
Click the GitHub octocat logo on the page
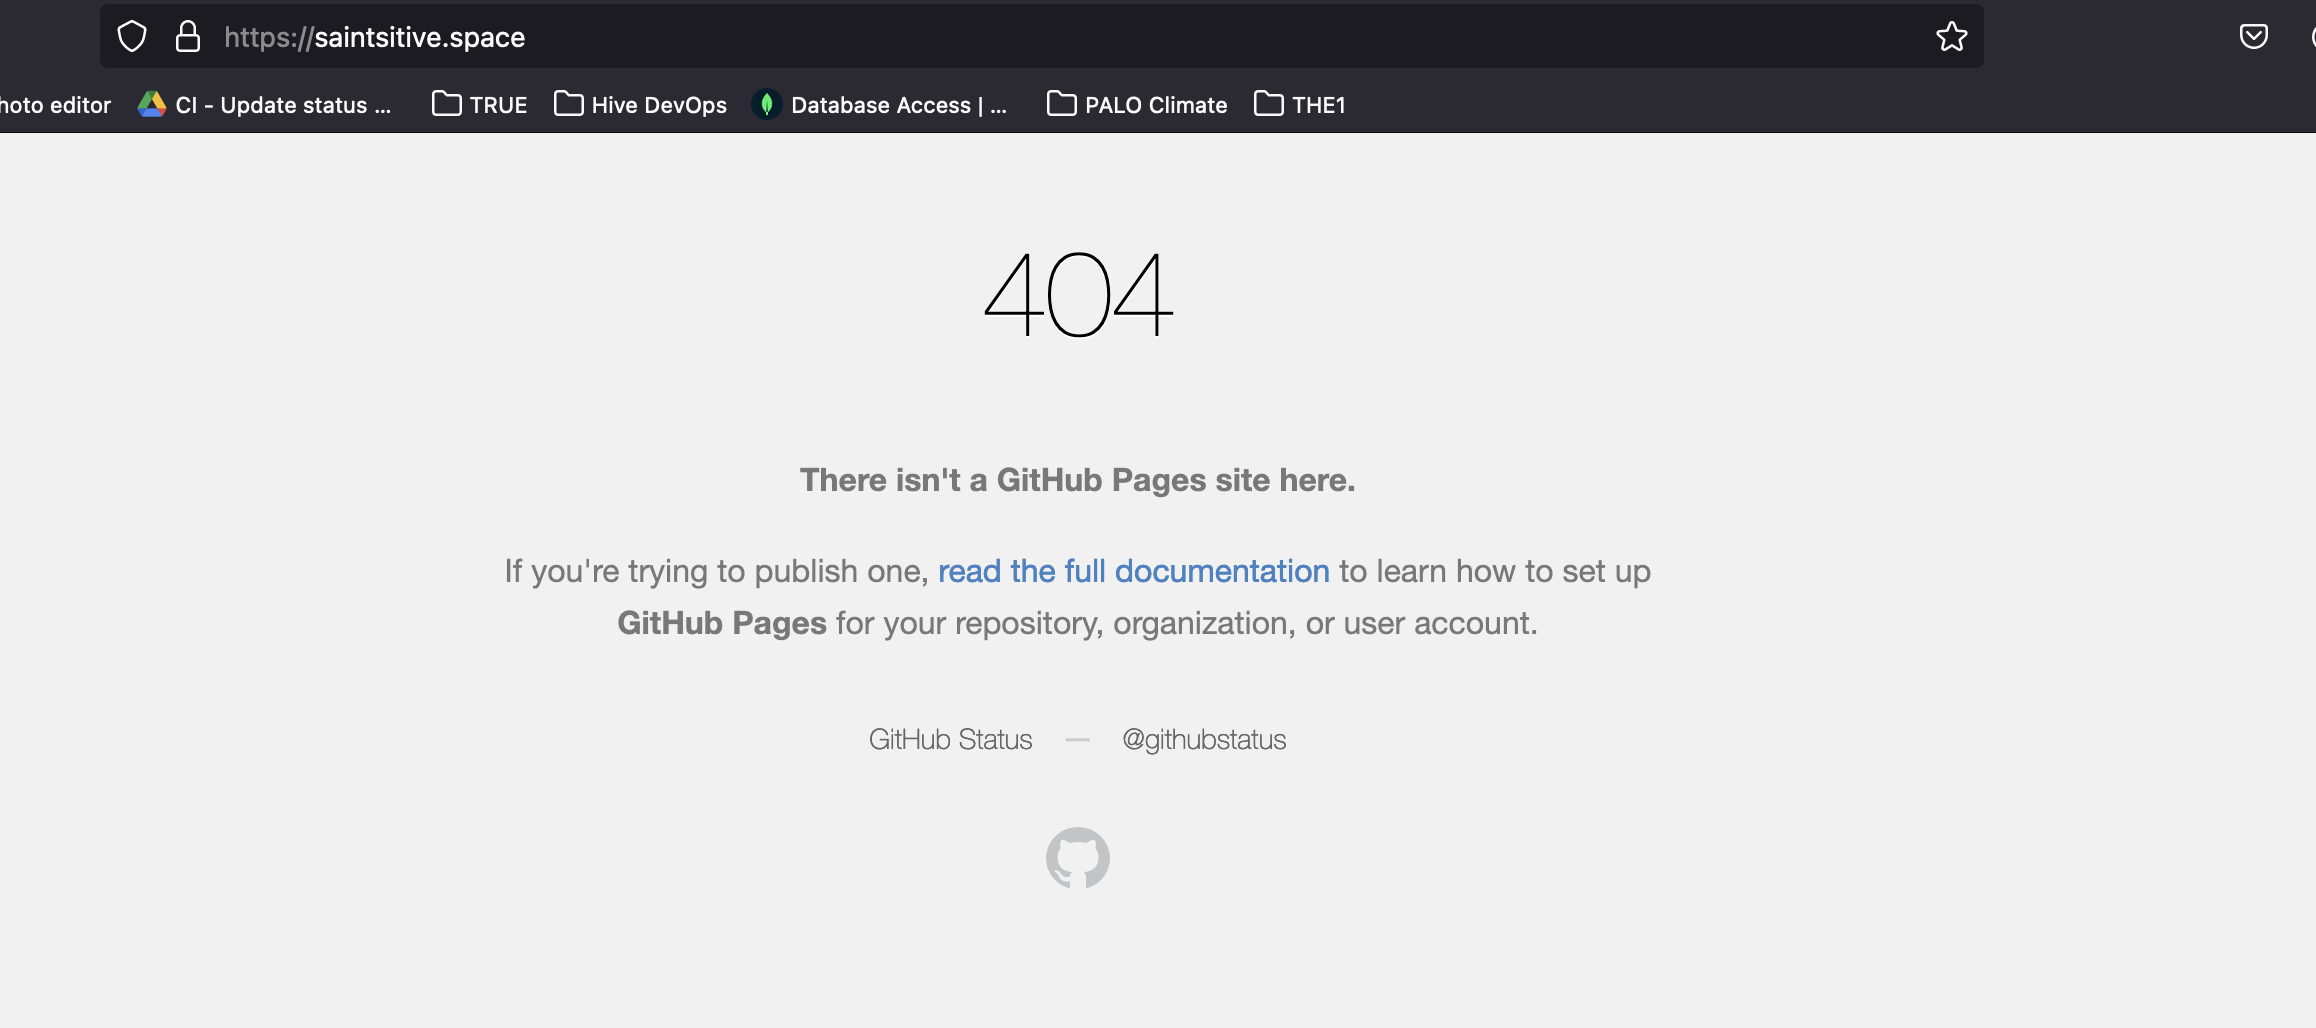pyautogui.click(x=1077, y=857)
